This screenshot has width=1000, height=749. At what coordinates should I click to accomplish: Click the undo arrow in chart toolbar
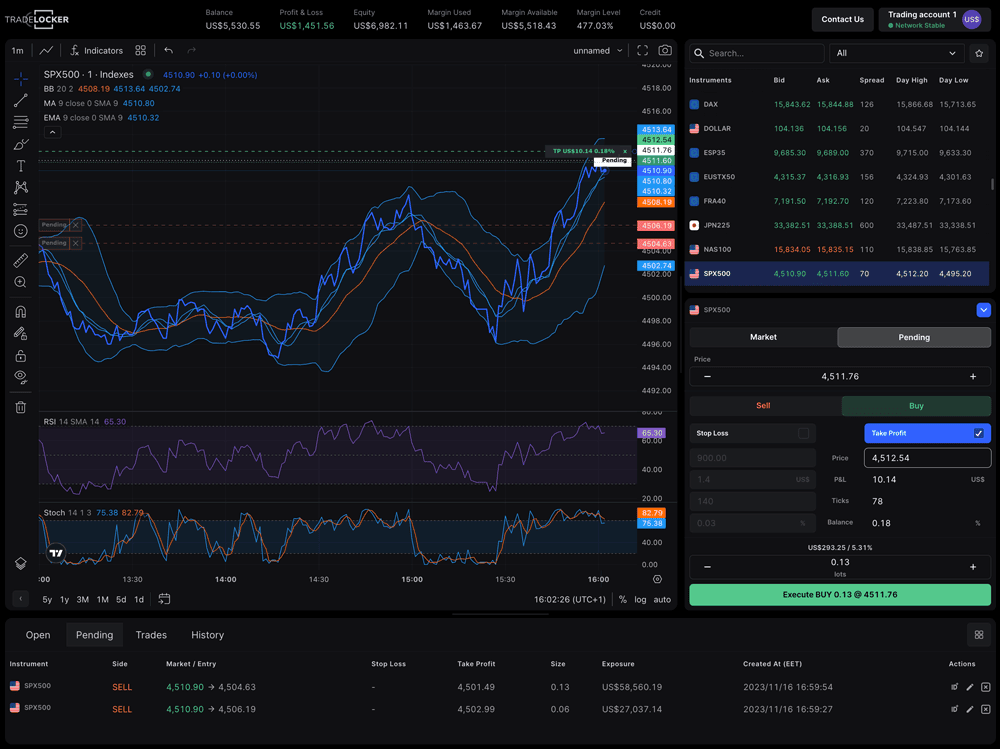168,51
